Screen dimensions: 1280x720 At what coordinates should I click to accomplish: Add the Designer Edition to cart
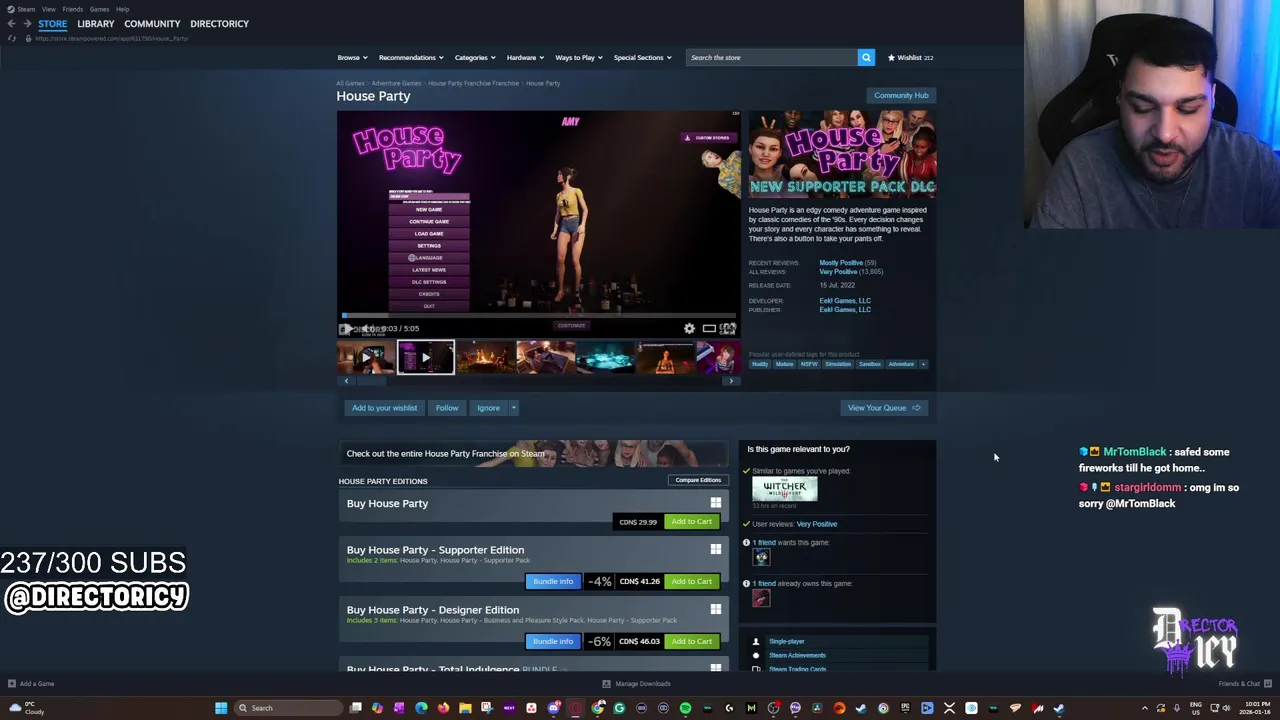[691, 641]
